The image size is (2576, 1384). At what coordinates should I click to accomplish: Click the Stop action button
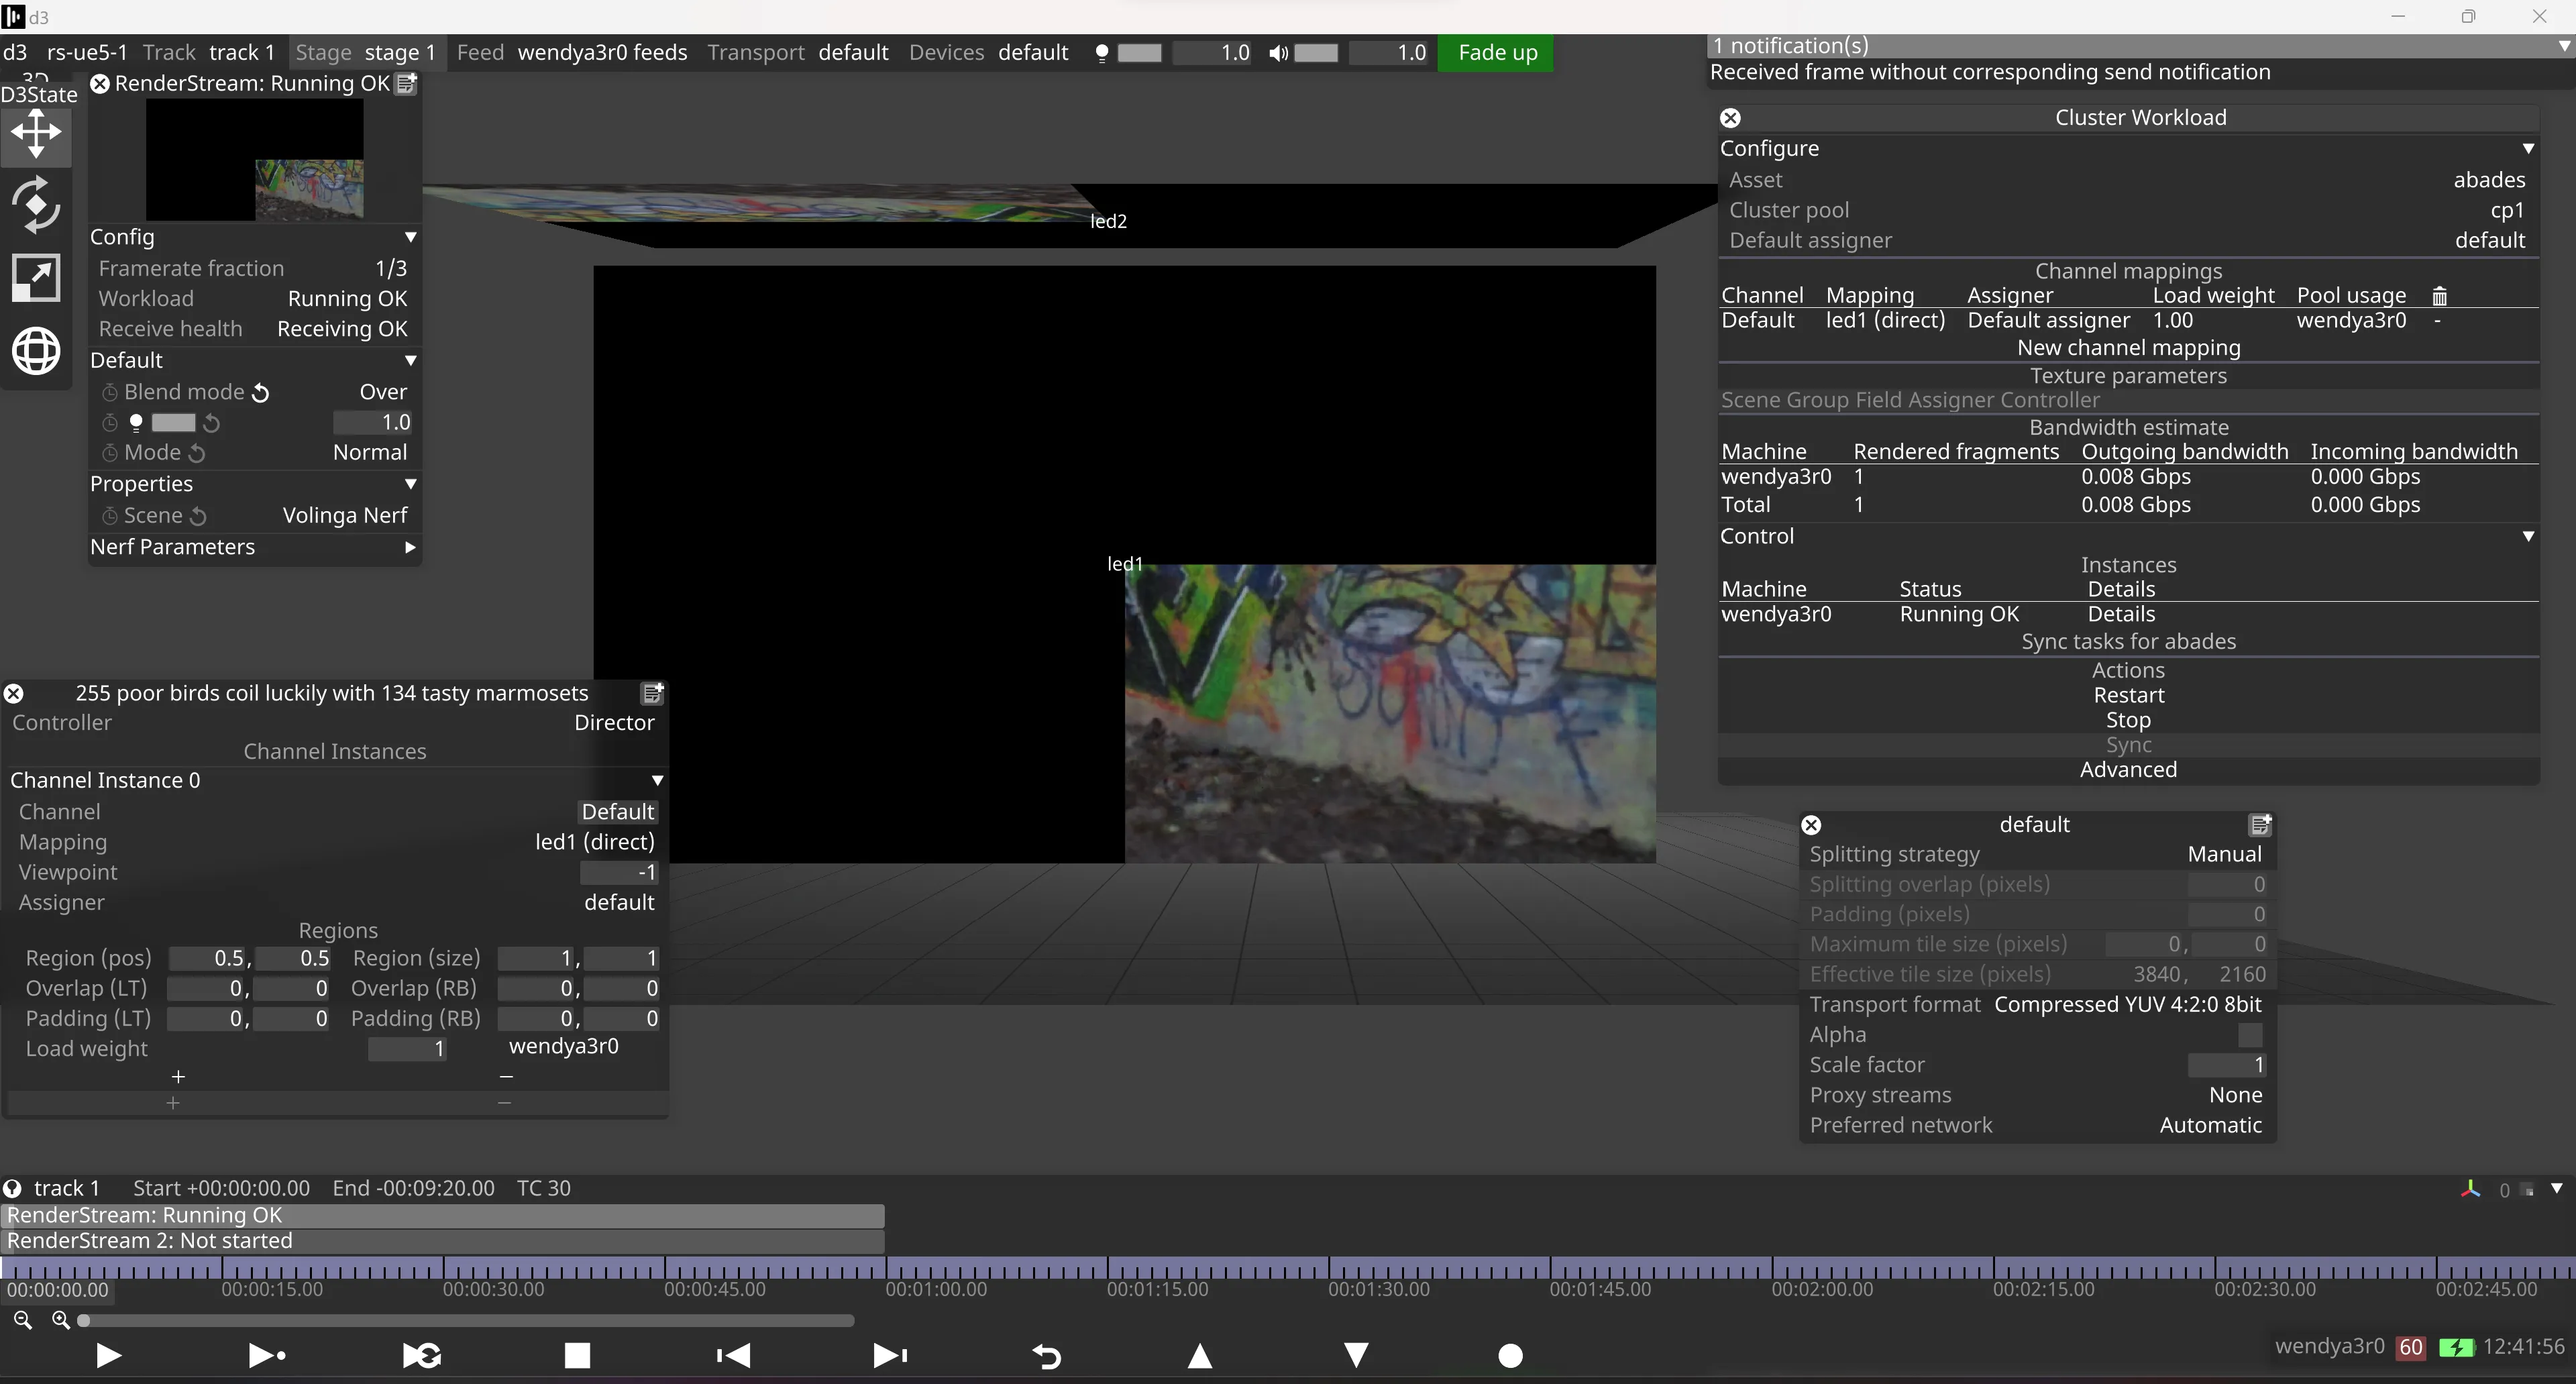pyautogui.click(x=2128, y=718)
